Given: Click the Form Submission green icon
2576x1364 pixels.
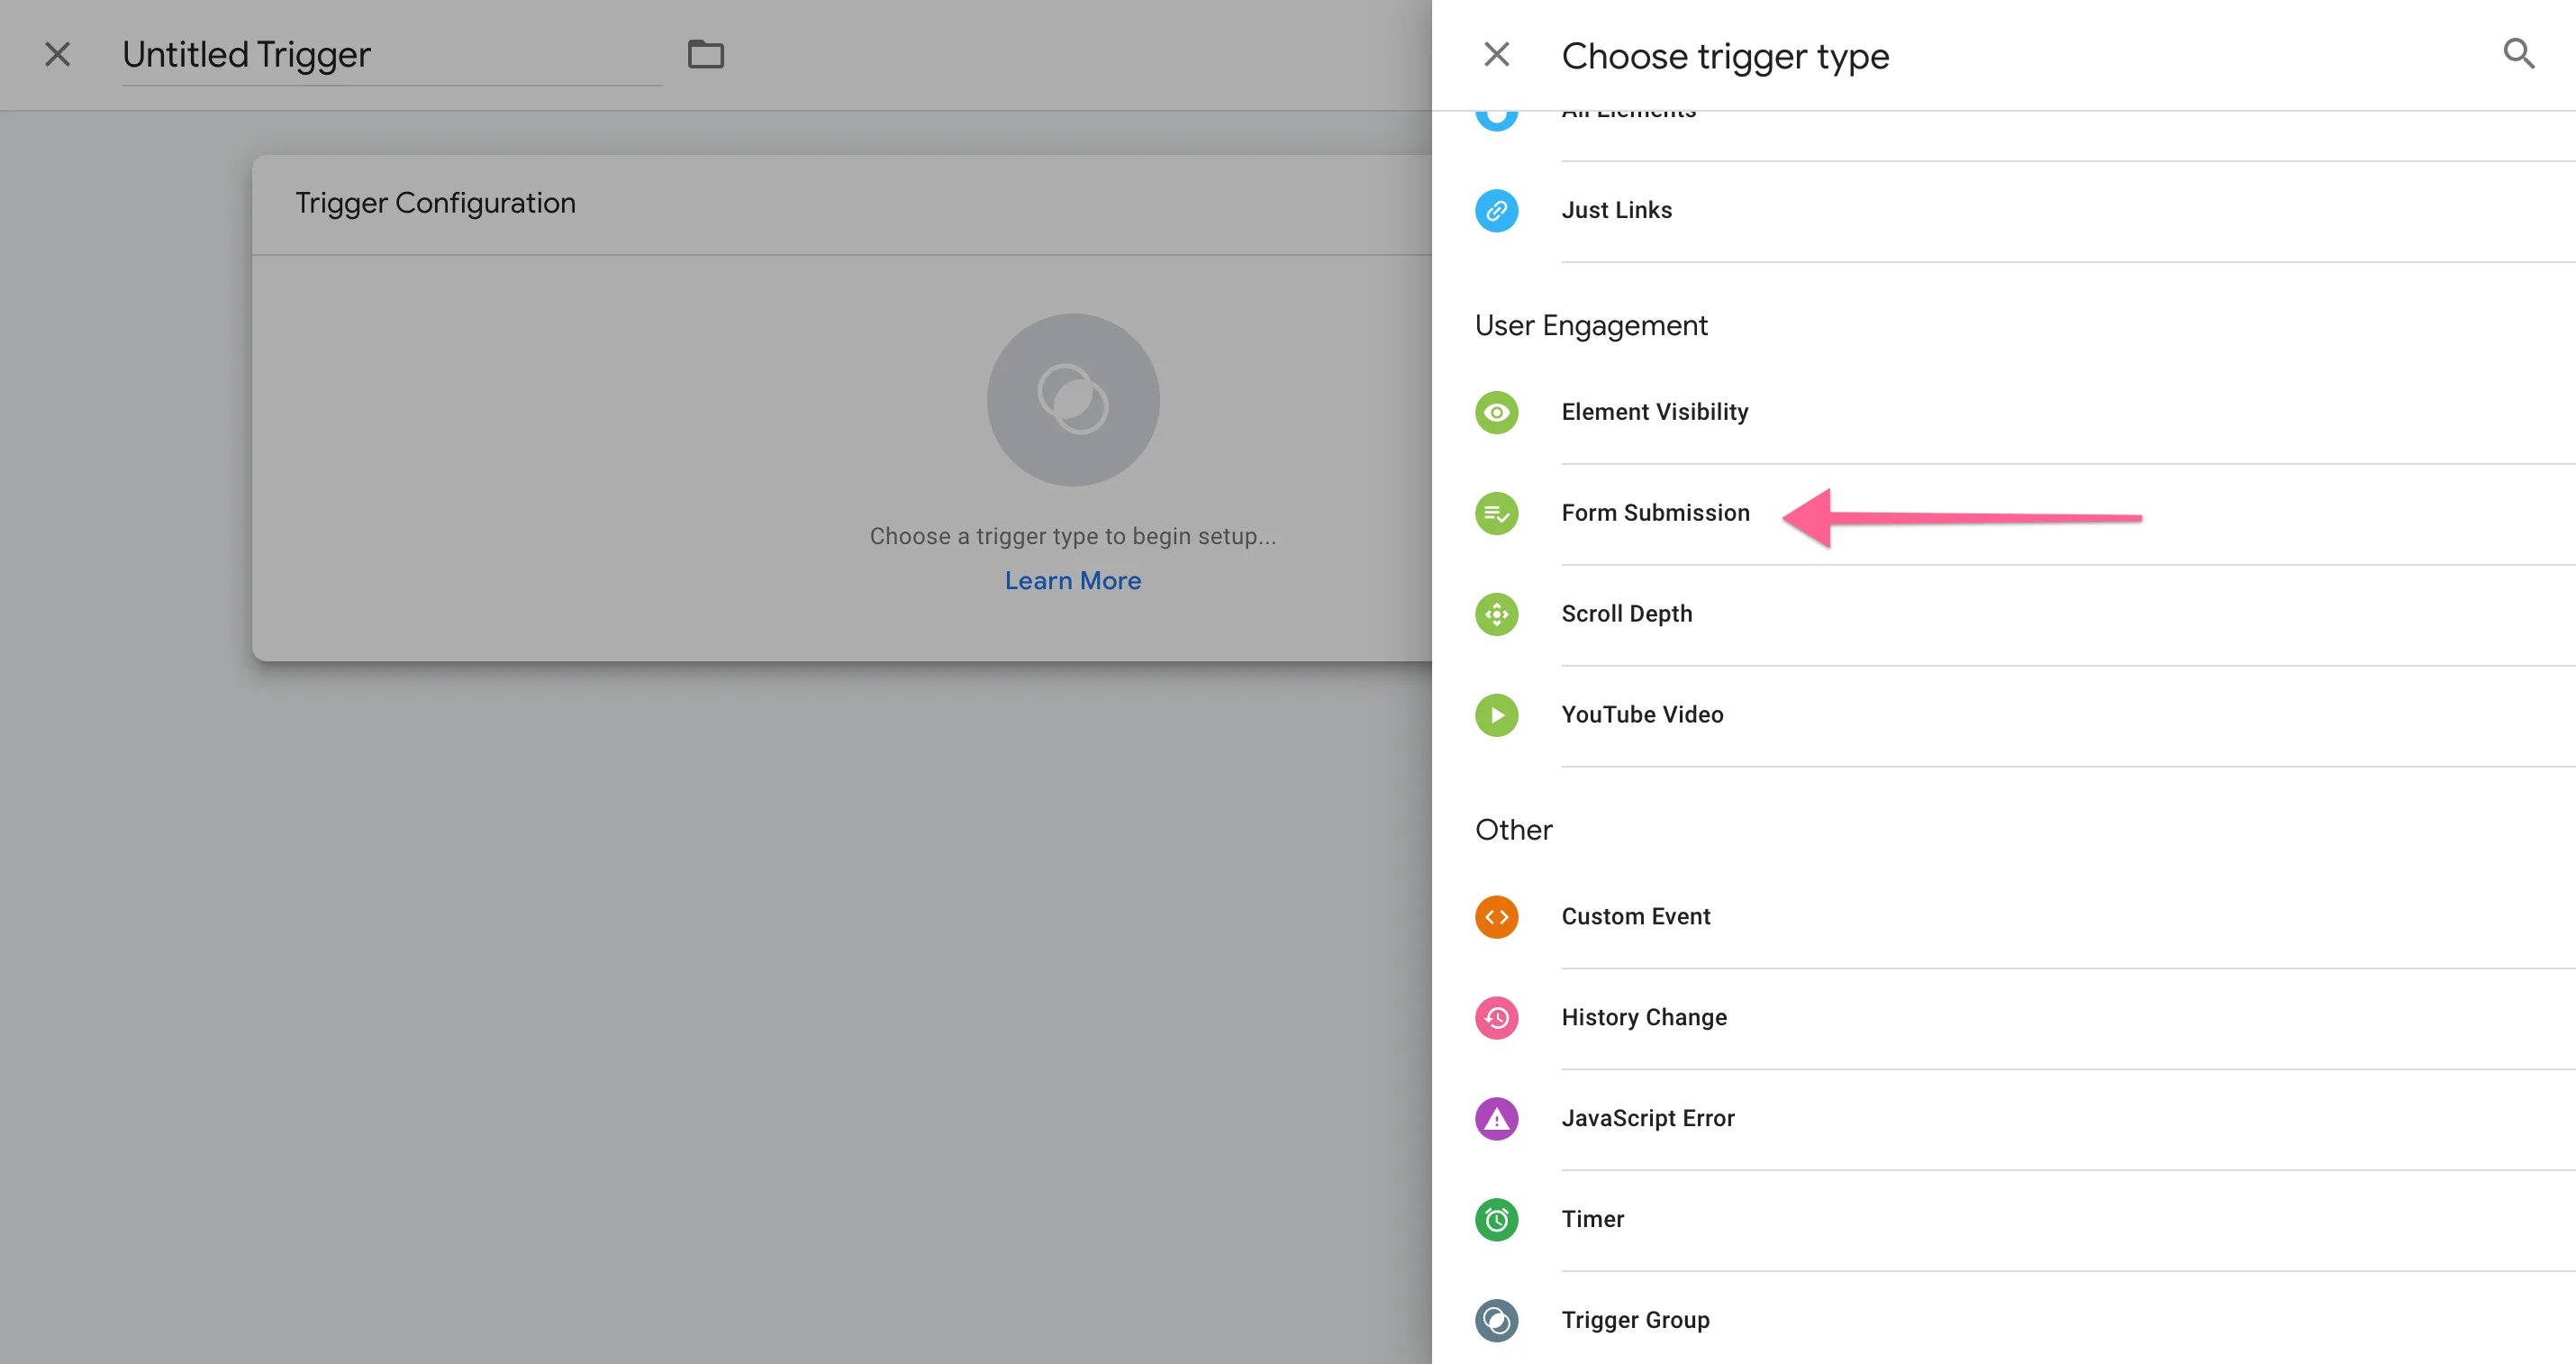Looking at the screenshot, I should (1496, 513).
